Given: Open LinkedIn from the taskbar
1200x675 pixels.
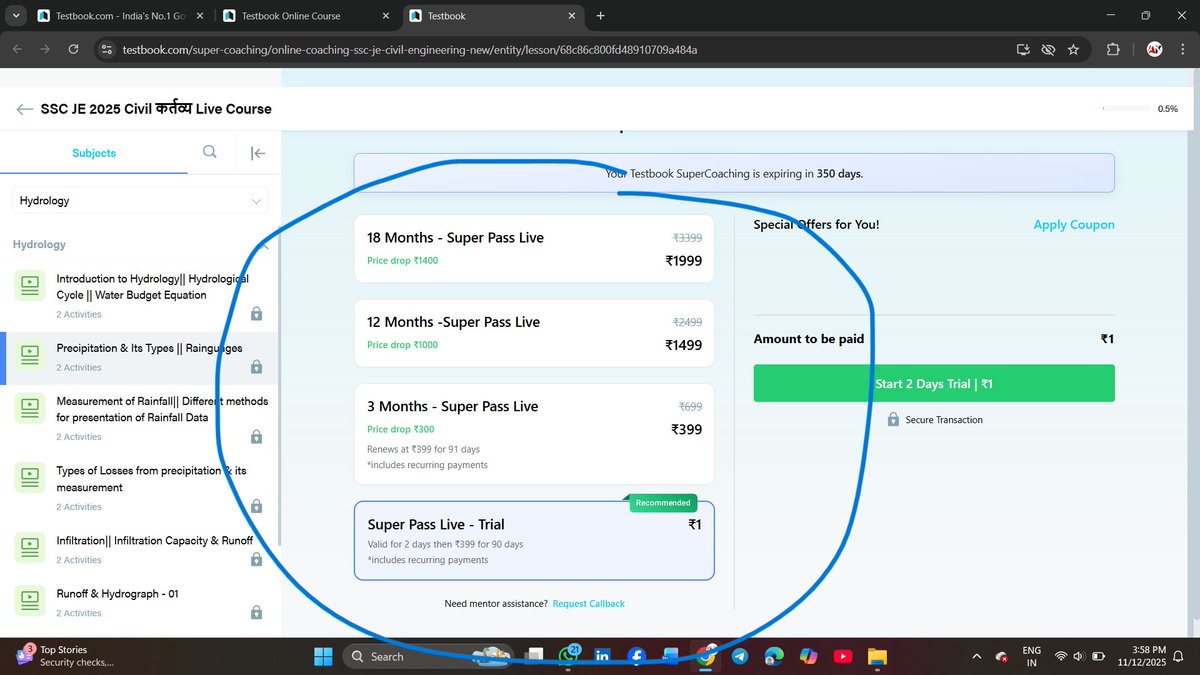Looking at the screenshot, I should (x=602, y=656).
